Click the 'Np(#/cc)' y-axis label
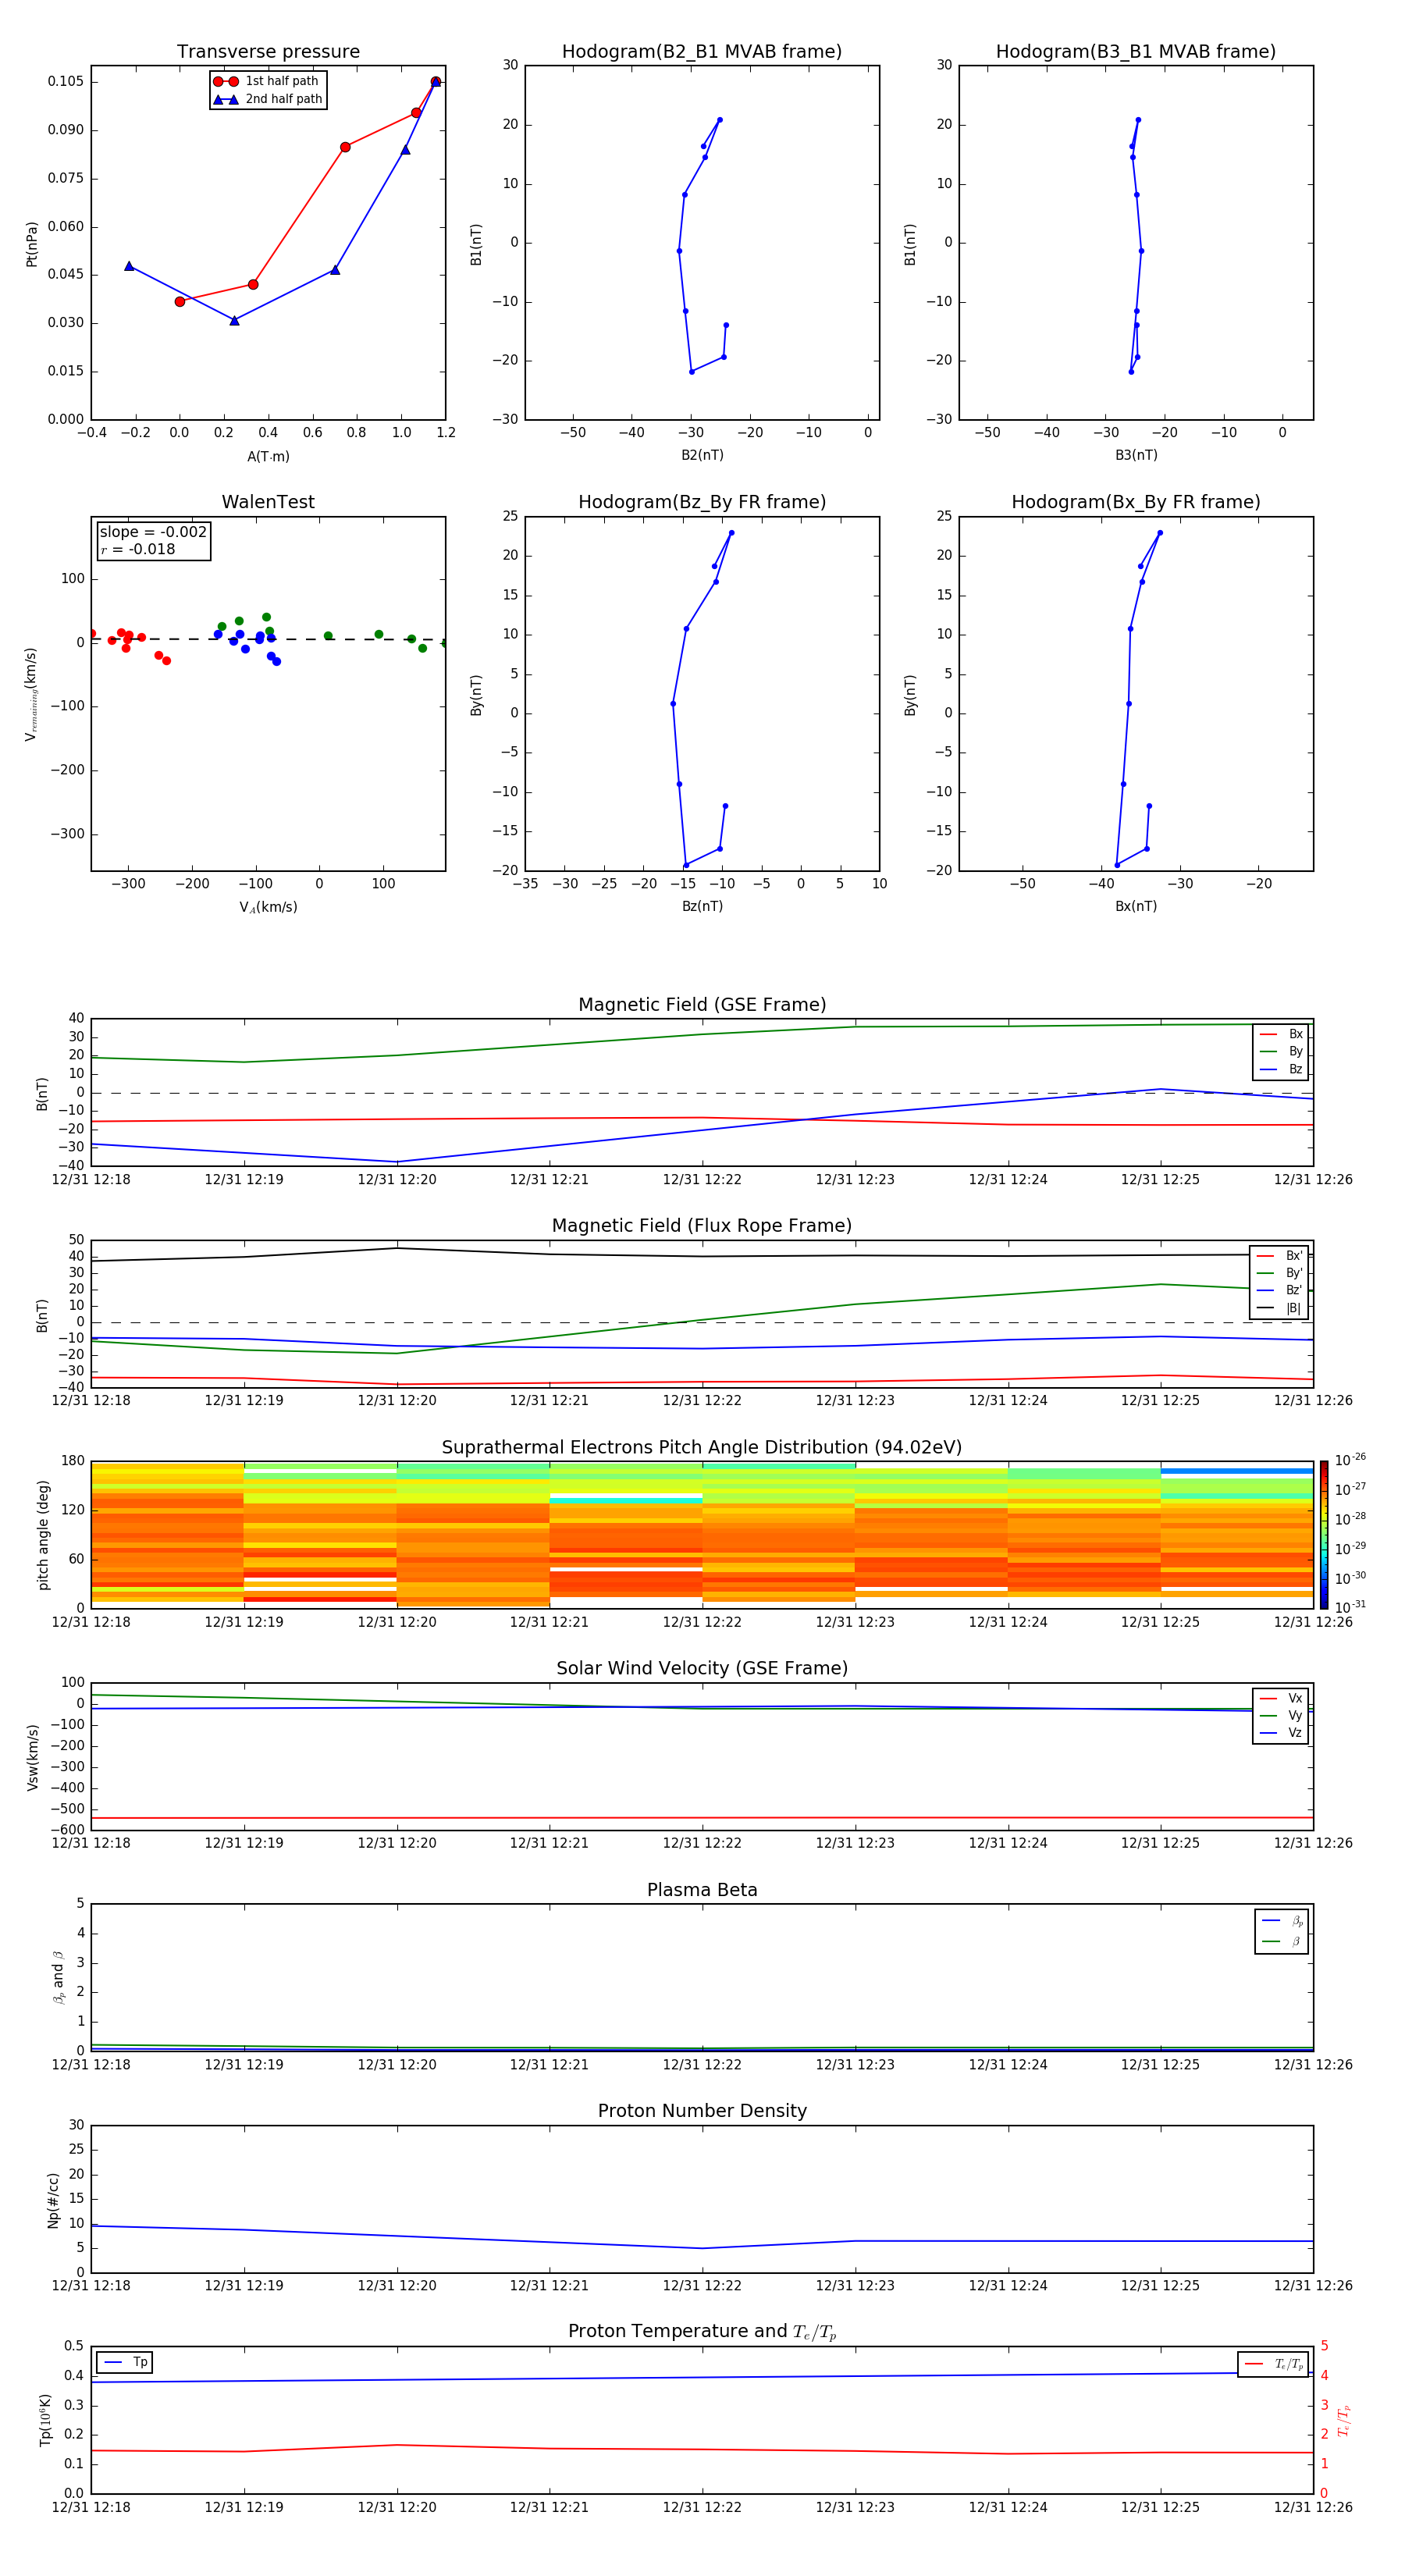This screenshot has width=1405, height=2576. 53,2200
